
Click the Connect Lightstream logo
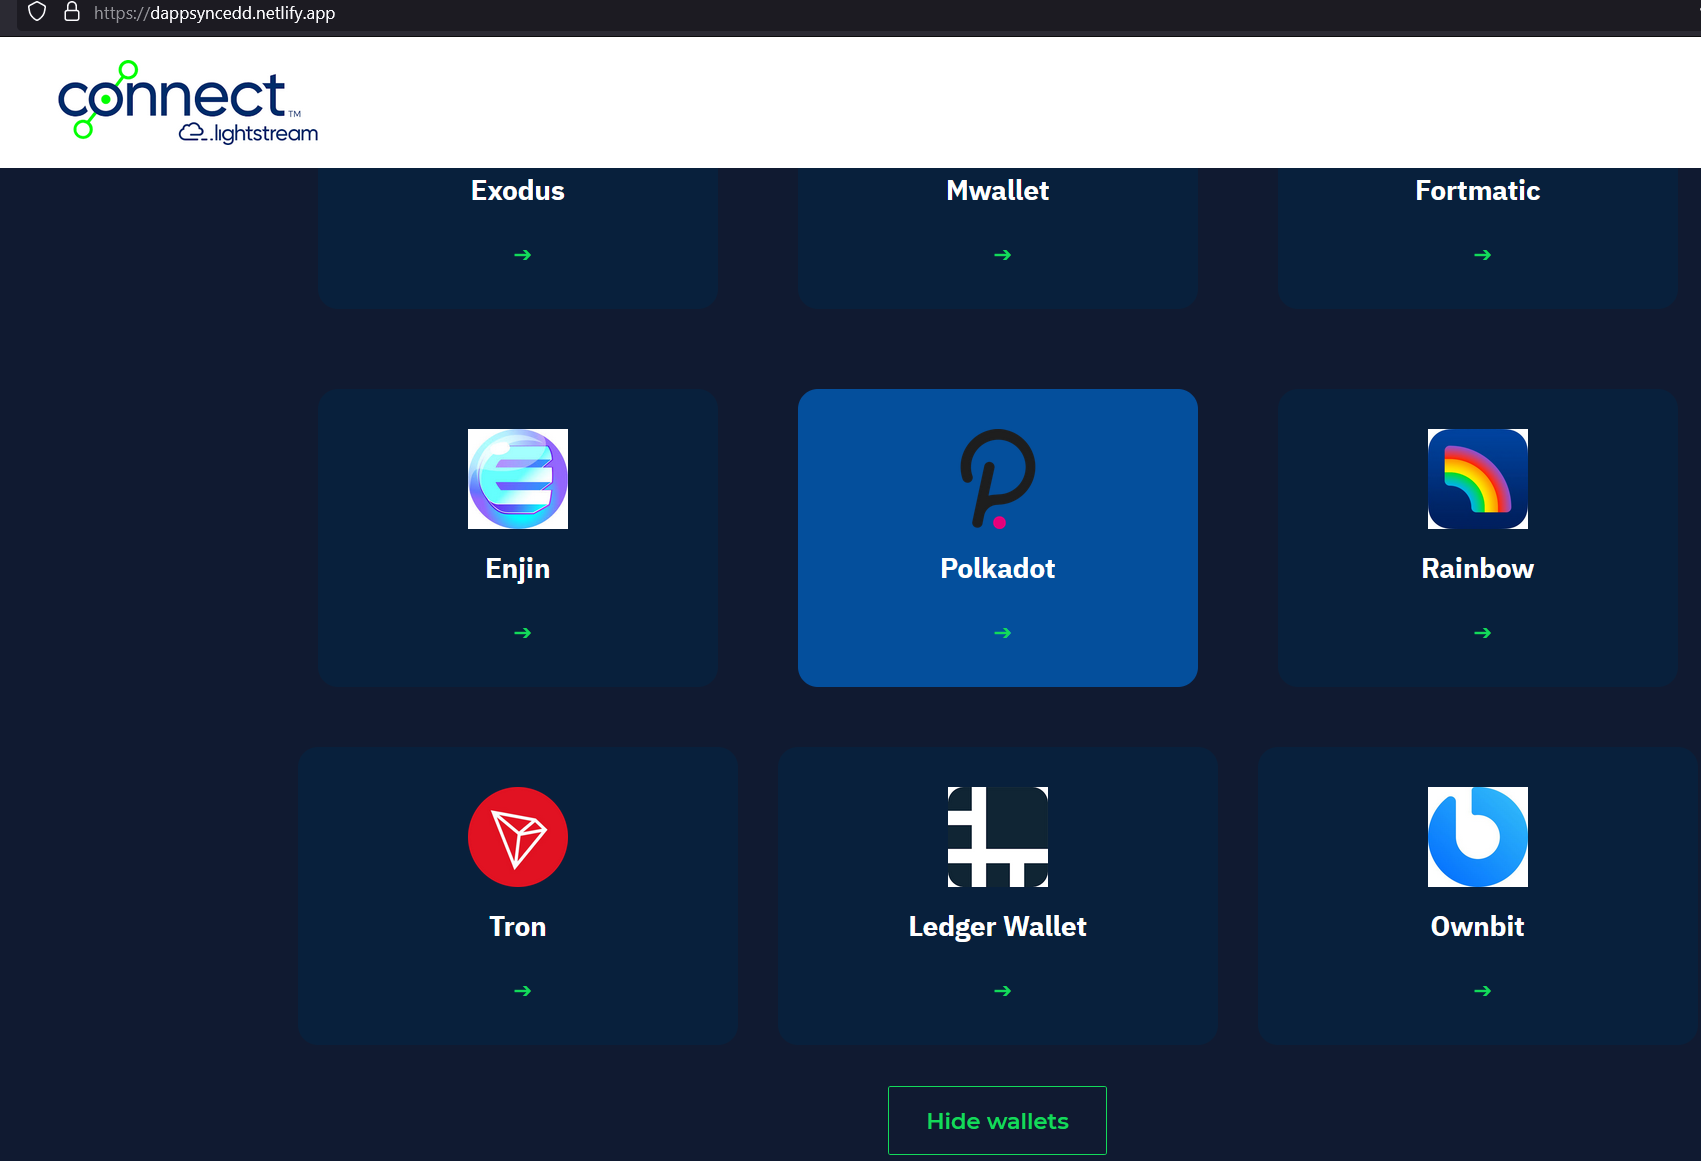(187, 101)
